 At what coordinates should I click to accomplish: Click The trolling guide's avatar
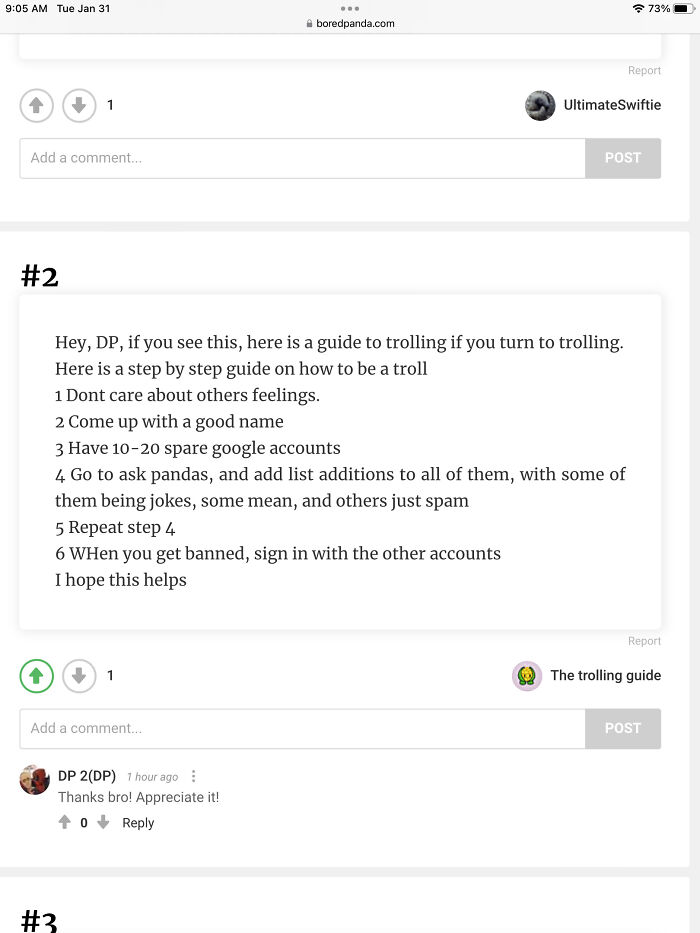click(x=527, y=676)
